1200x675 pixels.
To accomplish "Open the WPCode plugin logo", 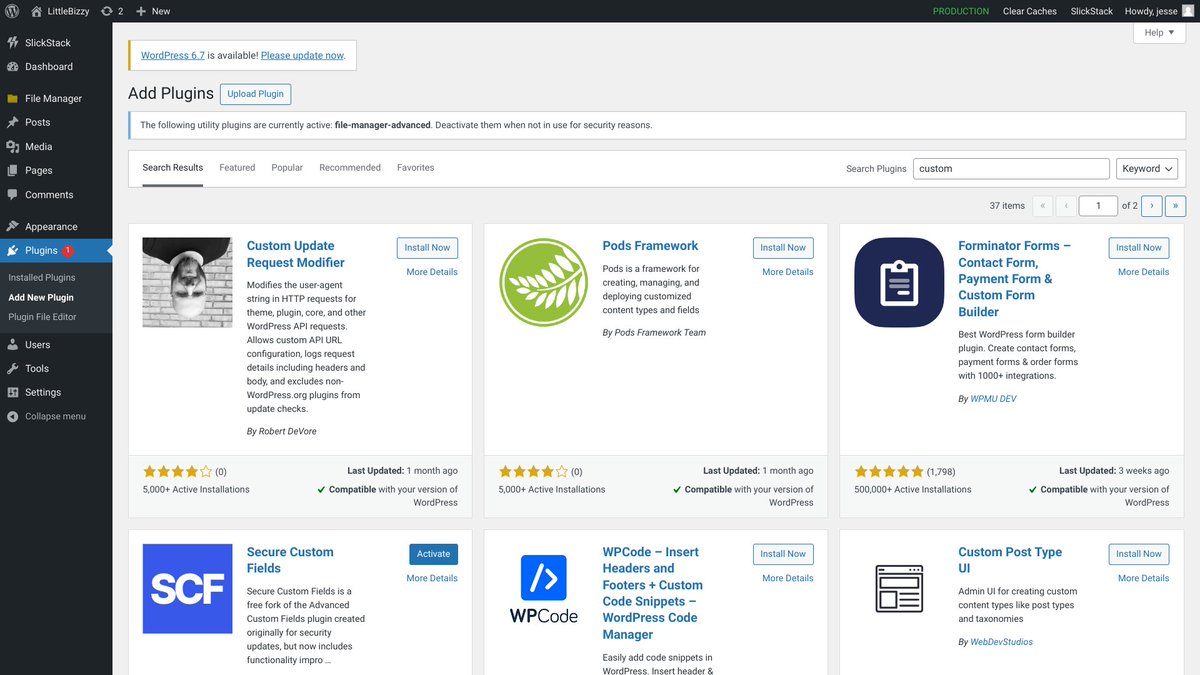I will (544, 588).
